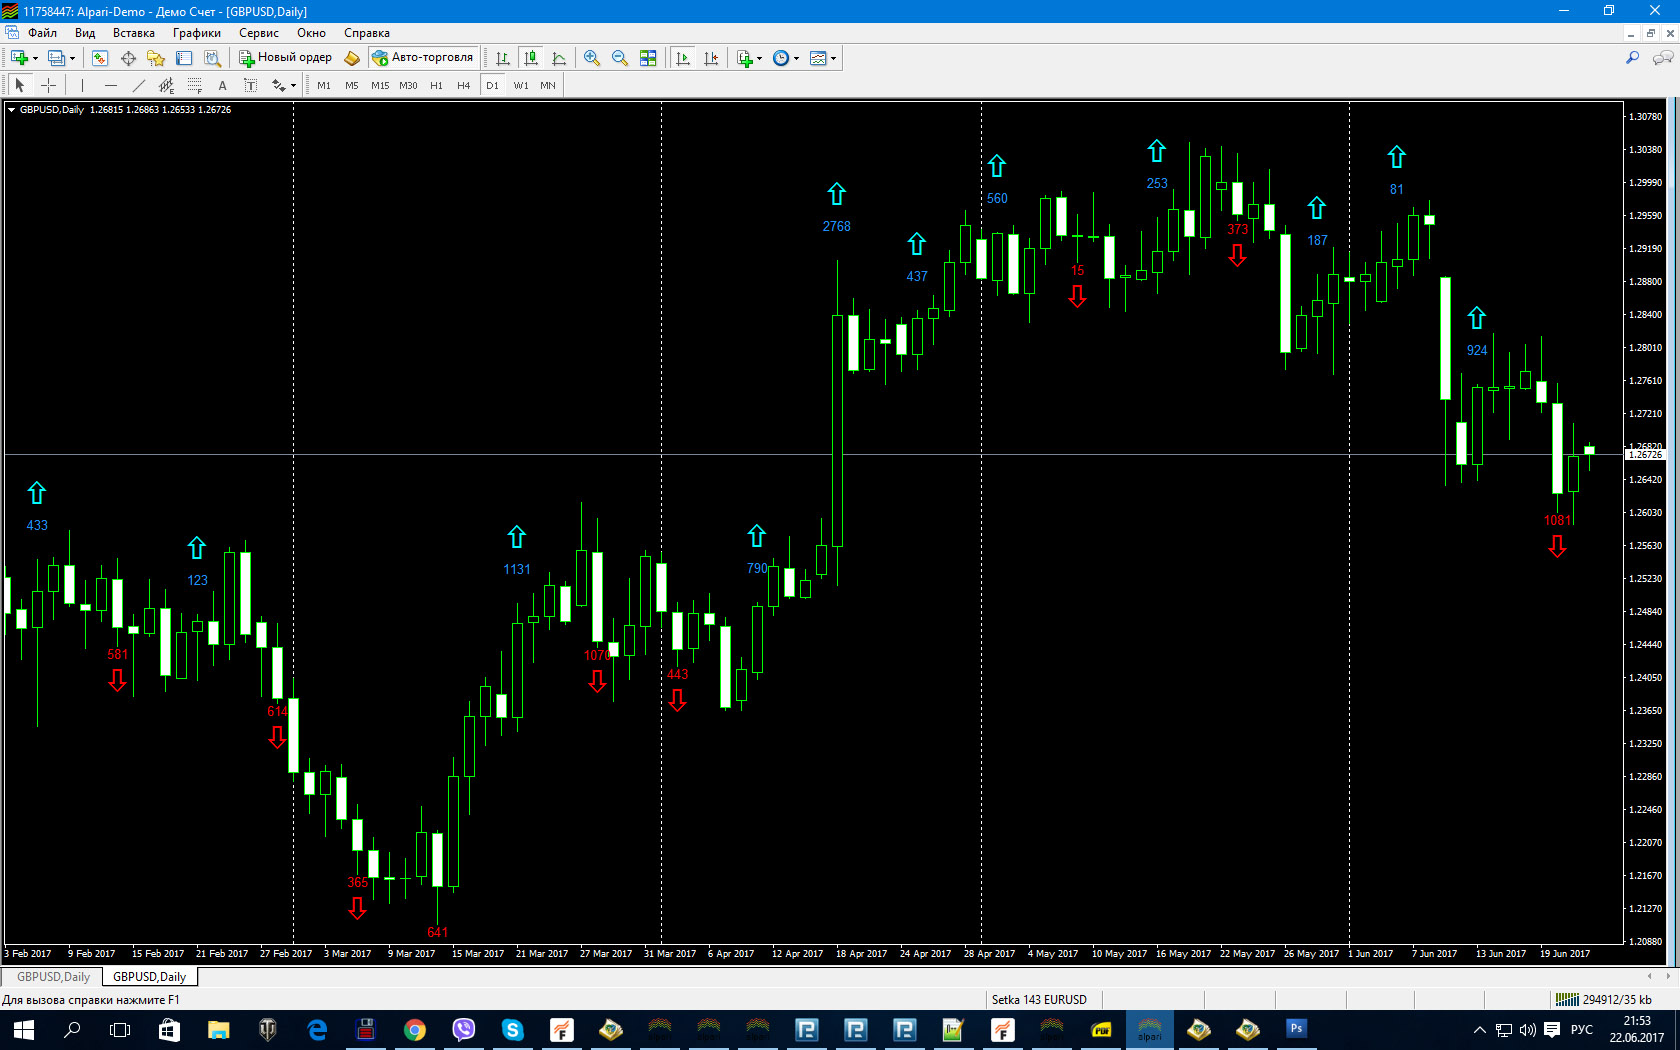This screenshot has height=1050, width=1680.
Task: Open the Графики menu
Action: (x=197, y=33)
